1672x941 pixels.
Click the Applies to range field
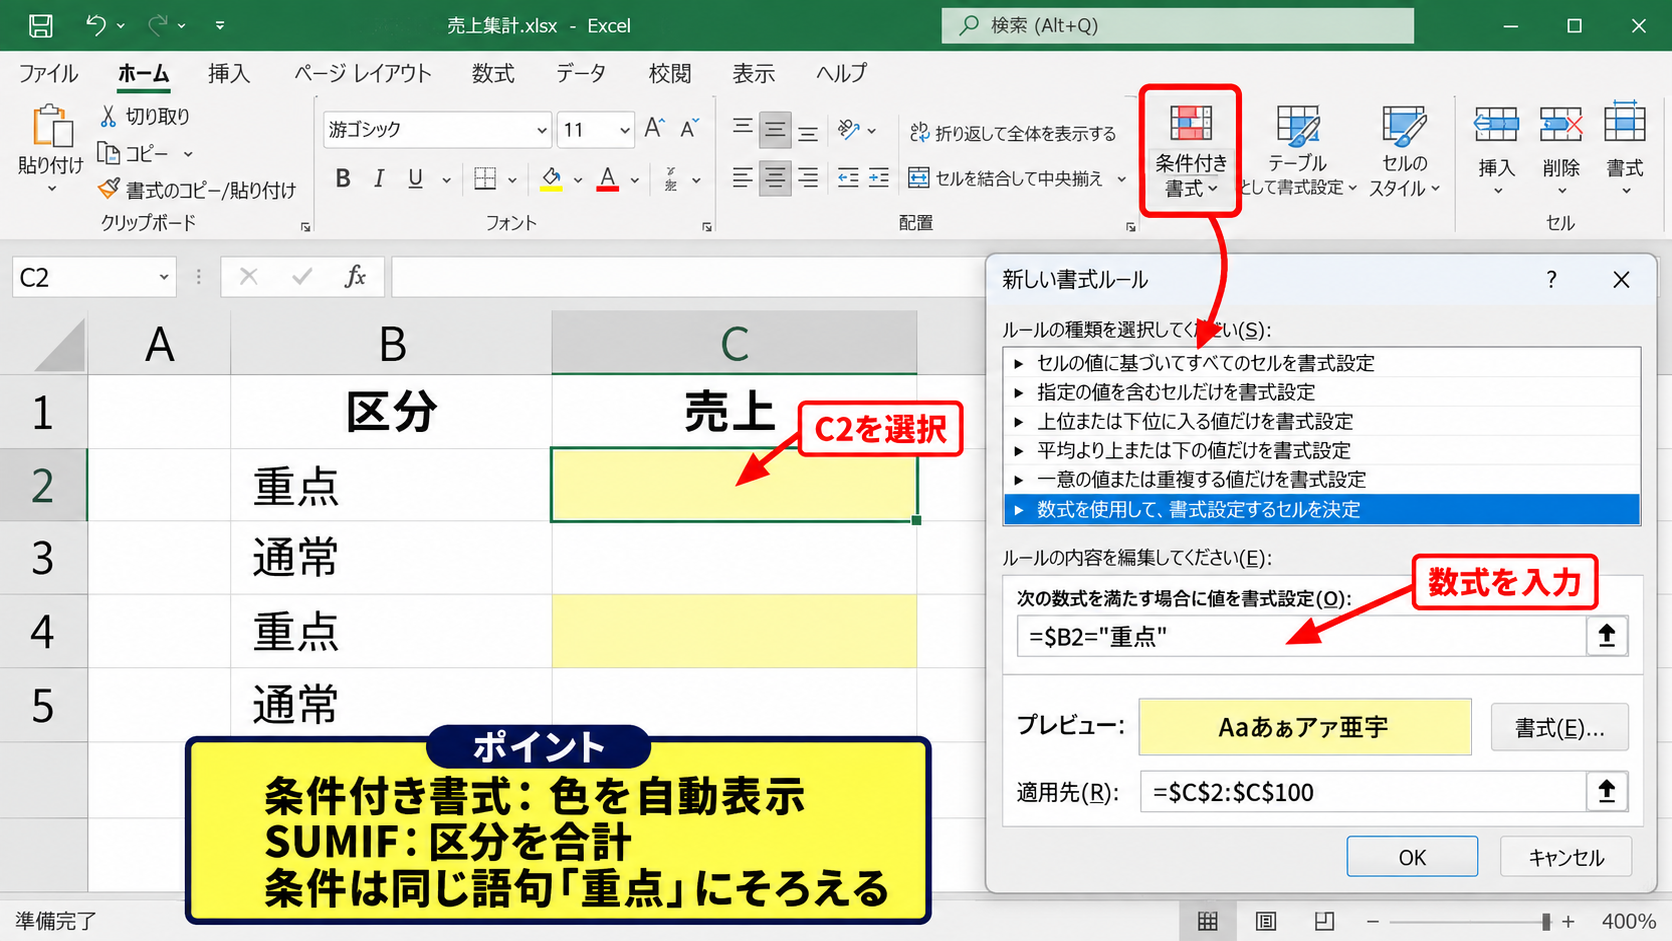click(1362, 792)
